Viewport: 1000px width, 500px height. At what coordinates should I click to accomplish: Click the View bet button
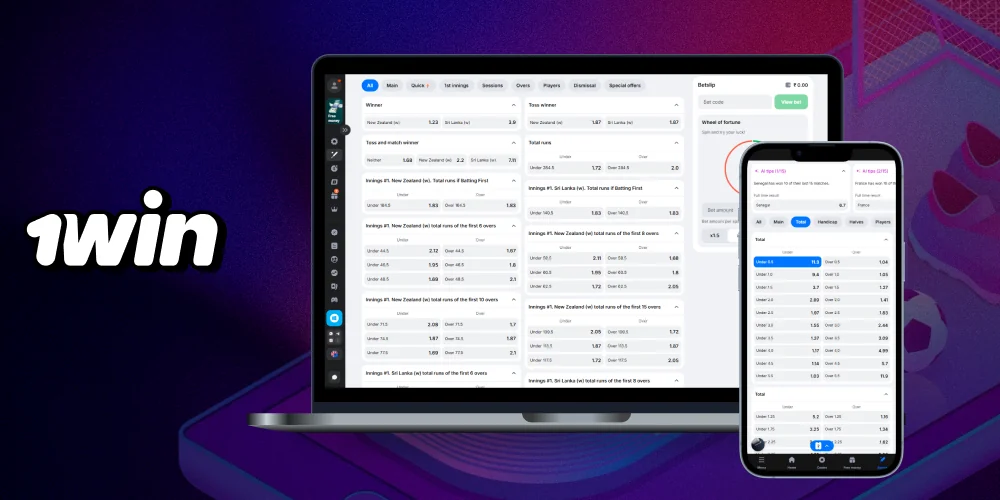[x=791, y=102]
